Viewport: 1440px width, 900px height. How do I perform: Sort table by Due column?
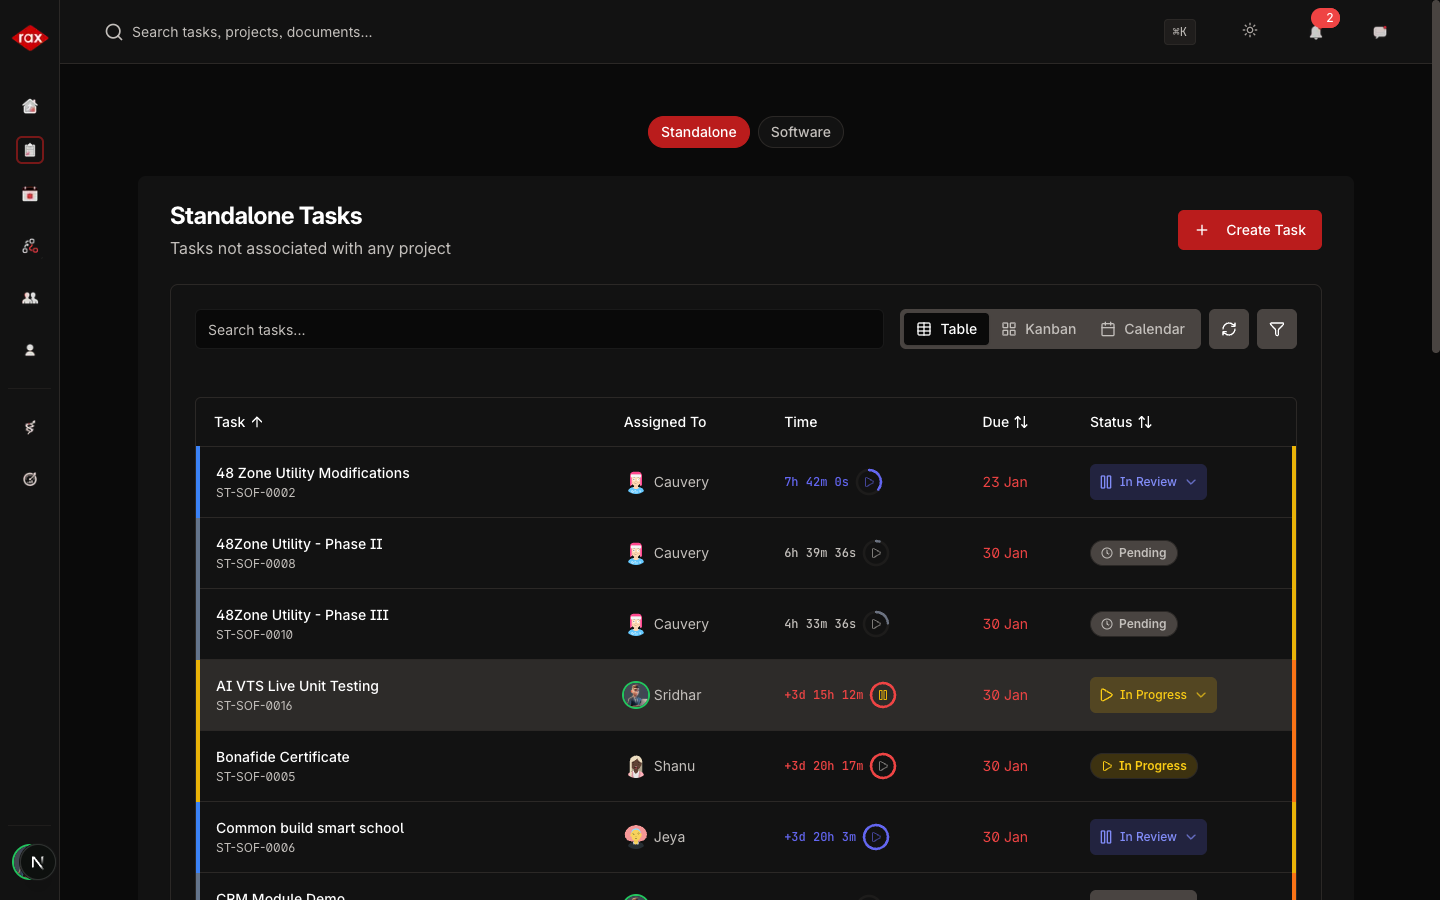tap(1005, 422)
